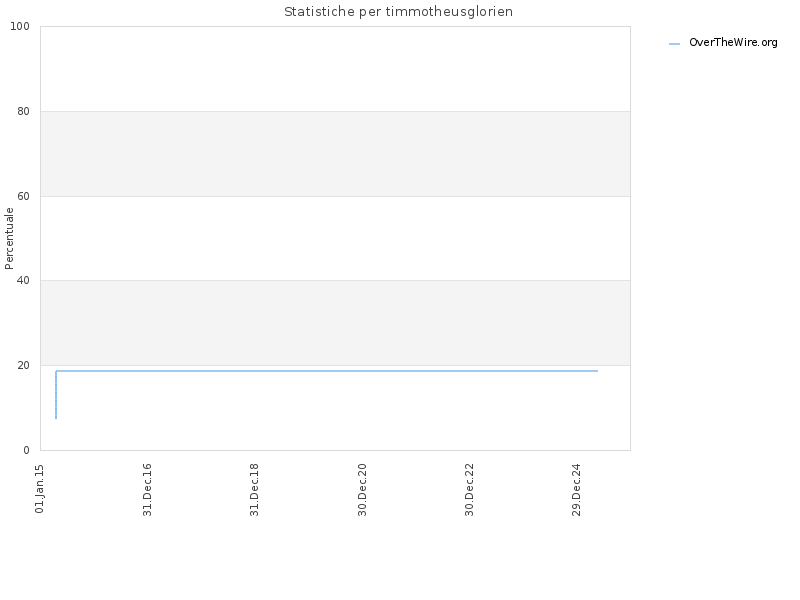Image resolution: width=800 pixels, height=600 pixels.
Task: Click the blue legend line marker
Action: tap(674, 44)
